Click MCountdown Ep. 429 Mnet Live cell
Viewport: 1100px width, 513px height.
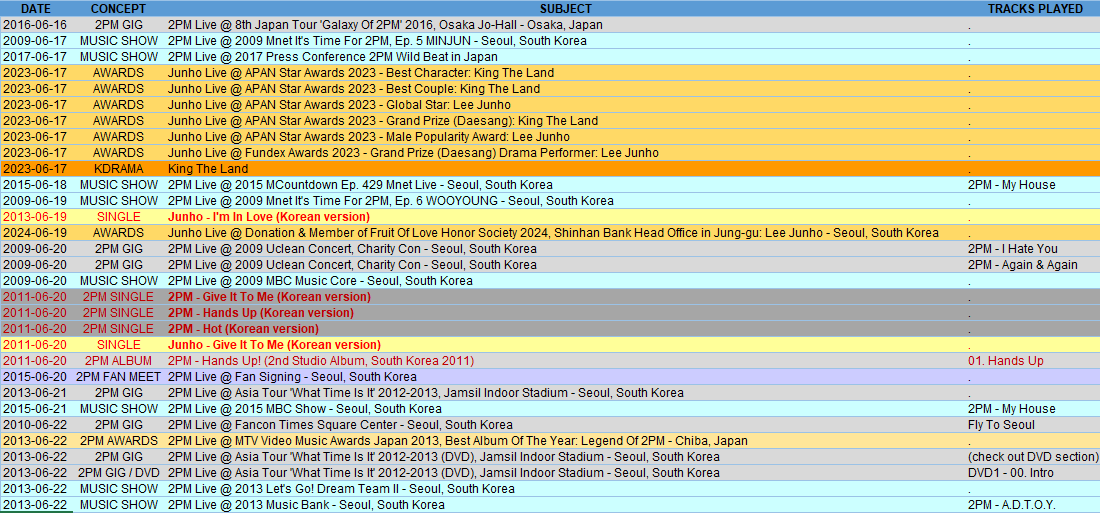565,185
